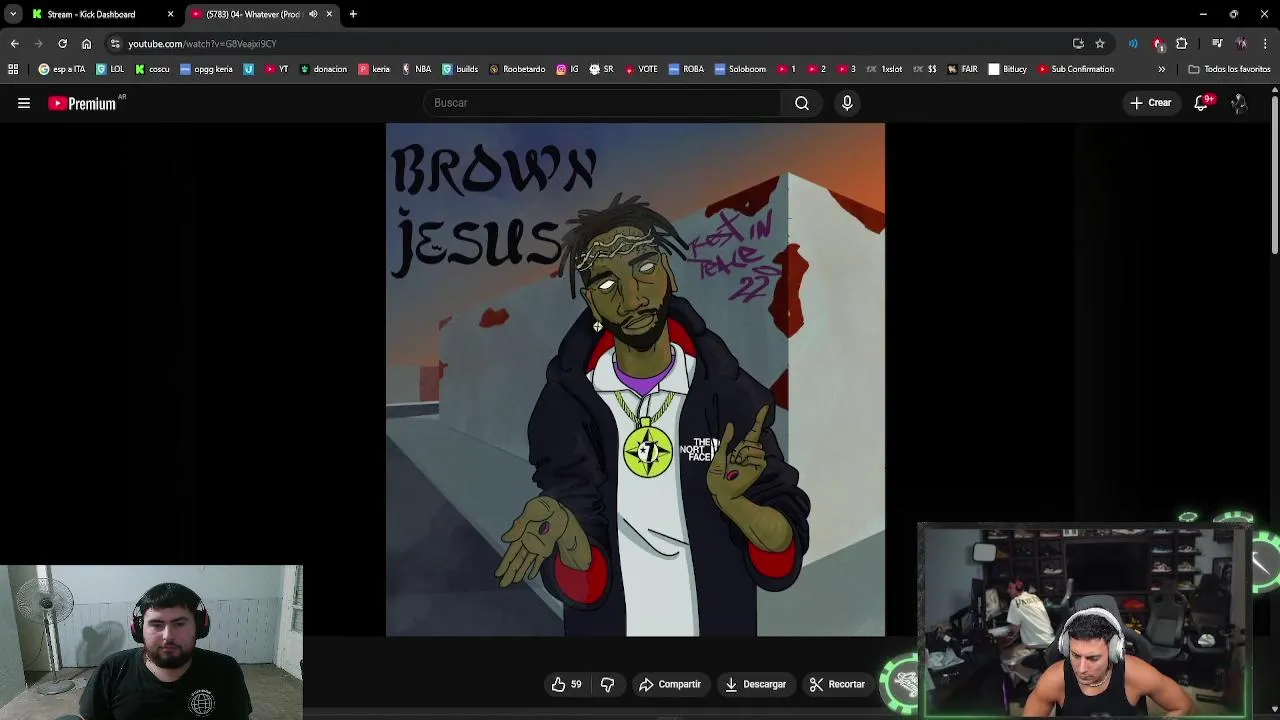Click the address bar URL

point(202,44)
